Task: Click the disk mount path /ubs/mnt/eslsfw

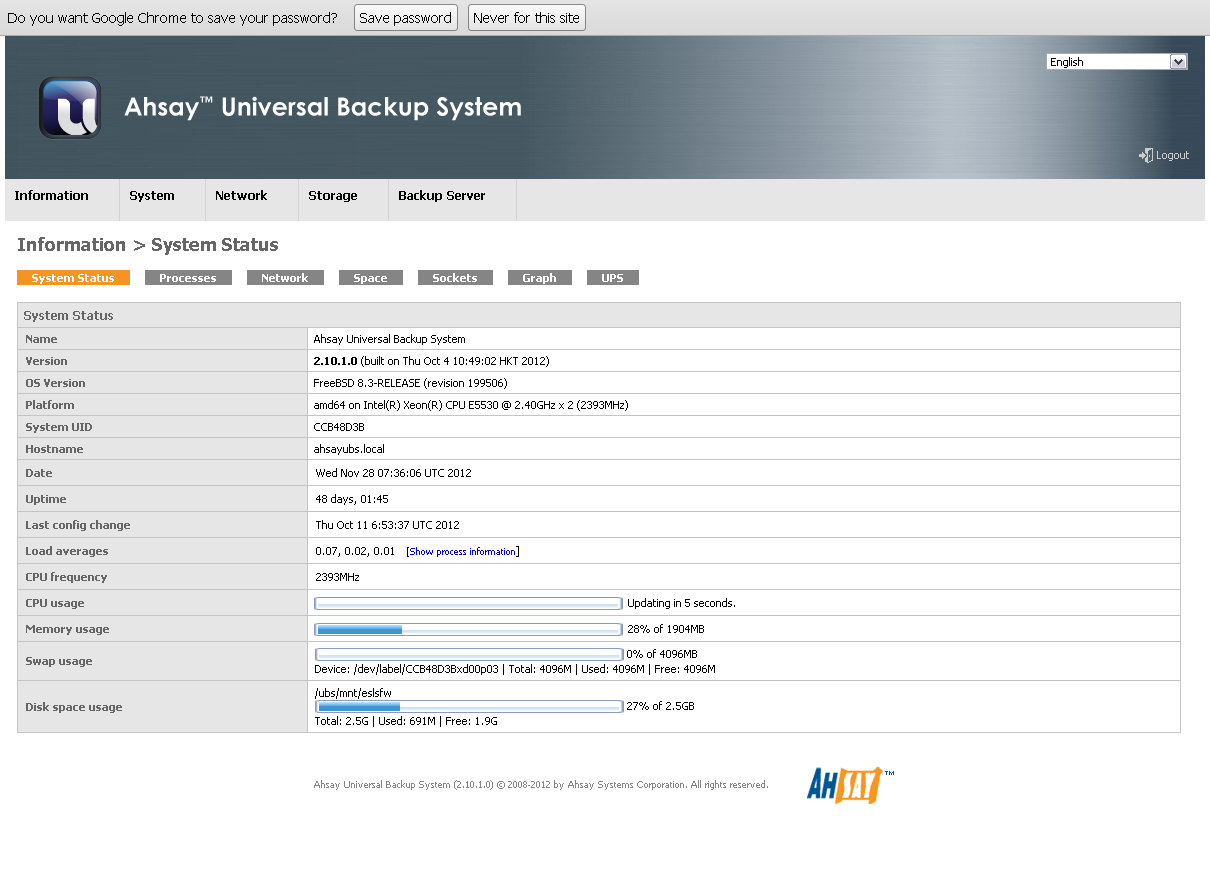Action: click(x=353, y=693)
